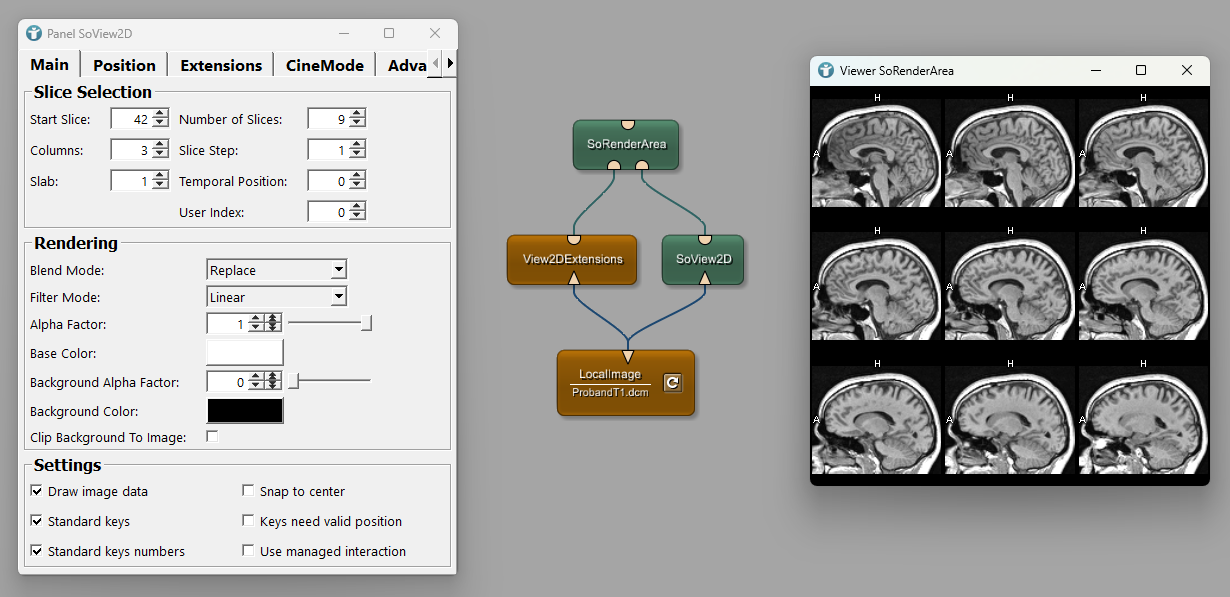The width and height of the screenshot is (1230, 597).
Task: Click the reload icon on LocalImage module
Action: pos(673,382)
